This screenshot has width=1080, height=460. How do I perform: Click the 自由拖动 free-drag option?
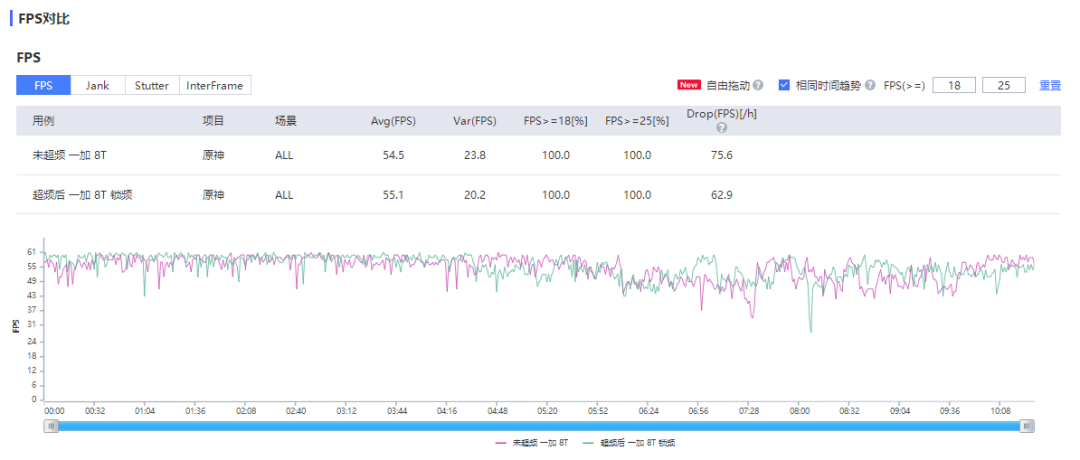[x=728, y=86]
